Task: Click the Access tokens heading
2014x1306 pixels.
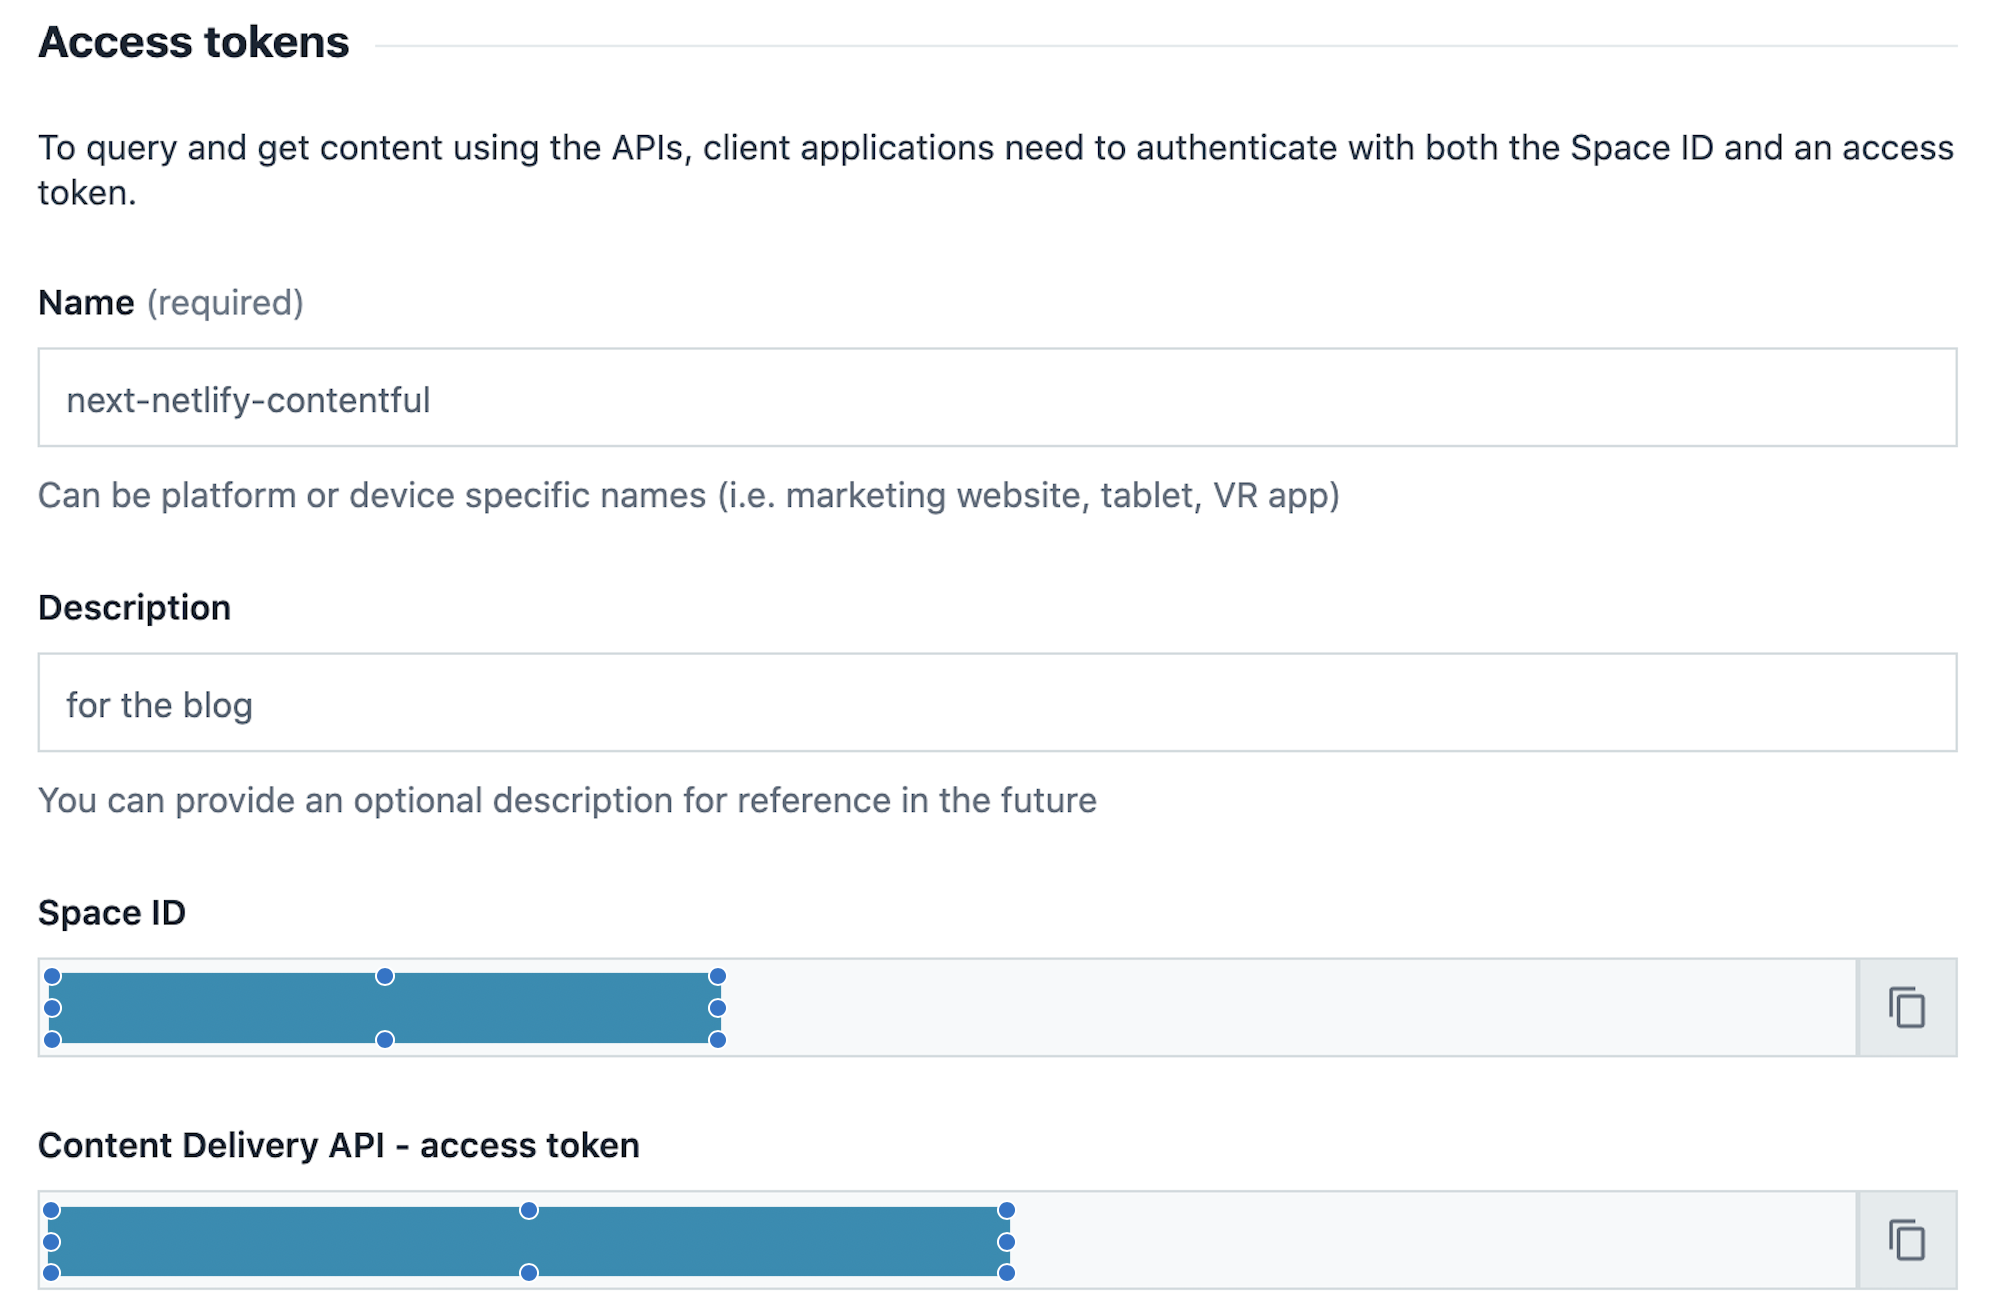Action: [191, 42]
